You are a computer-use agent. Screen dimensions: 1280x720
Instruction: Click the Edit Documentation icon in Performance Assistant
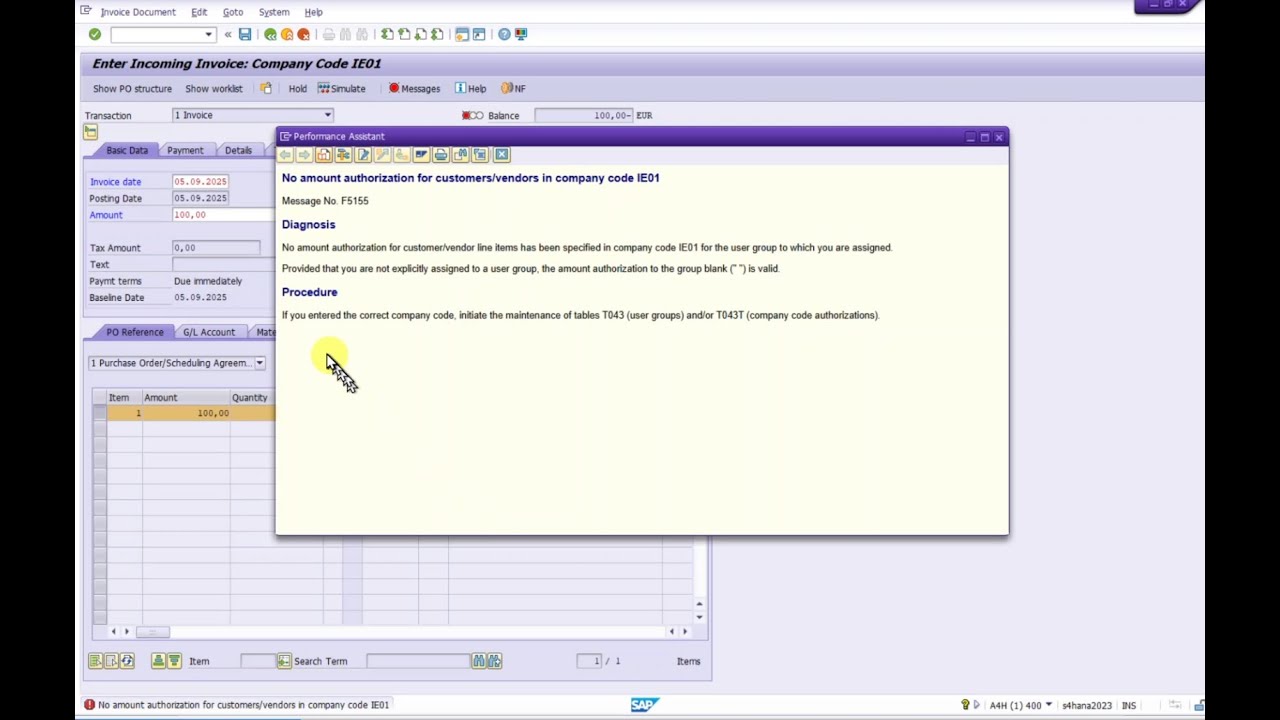363,155
